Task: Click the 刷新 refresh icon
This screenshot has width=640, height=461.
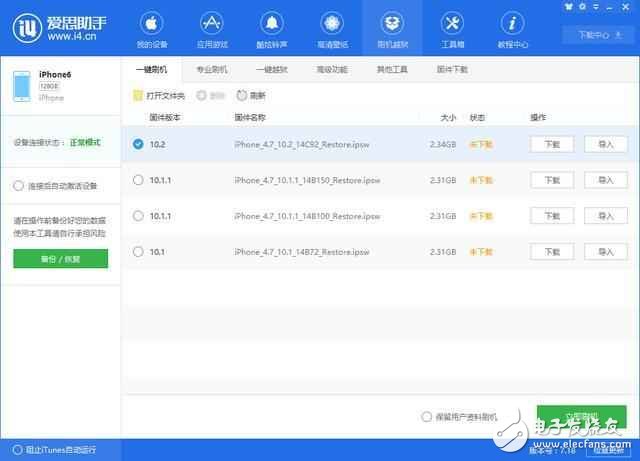Action: (243, 96)
